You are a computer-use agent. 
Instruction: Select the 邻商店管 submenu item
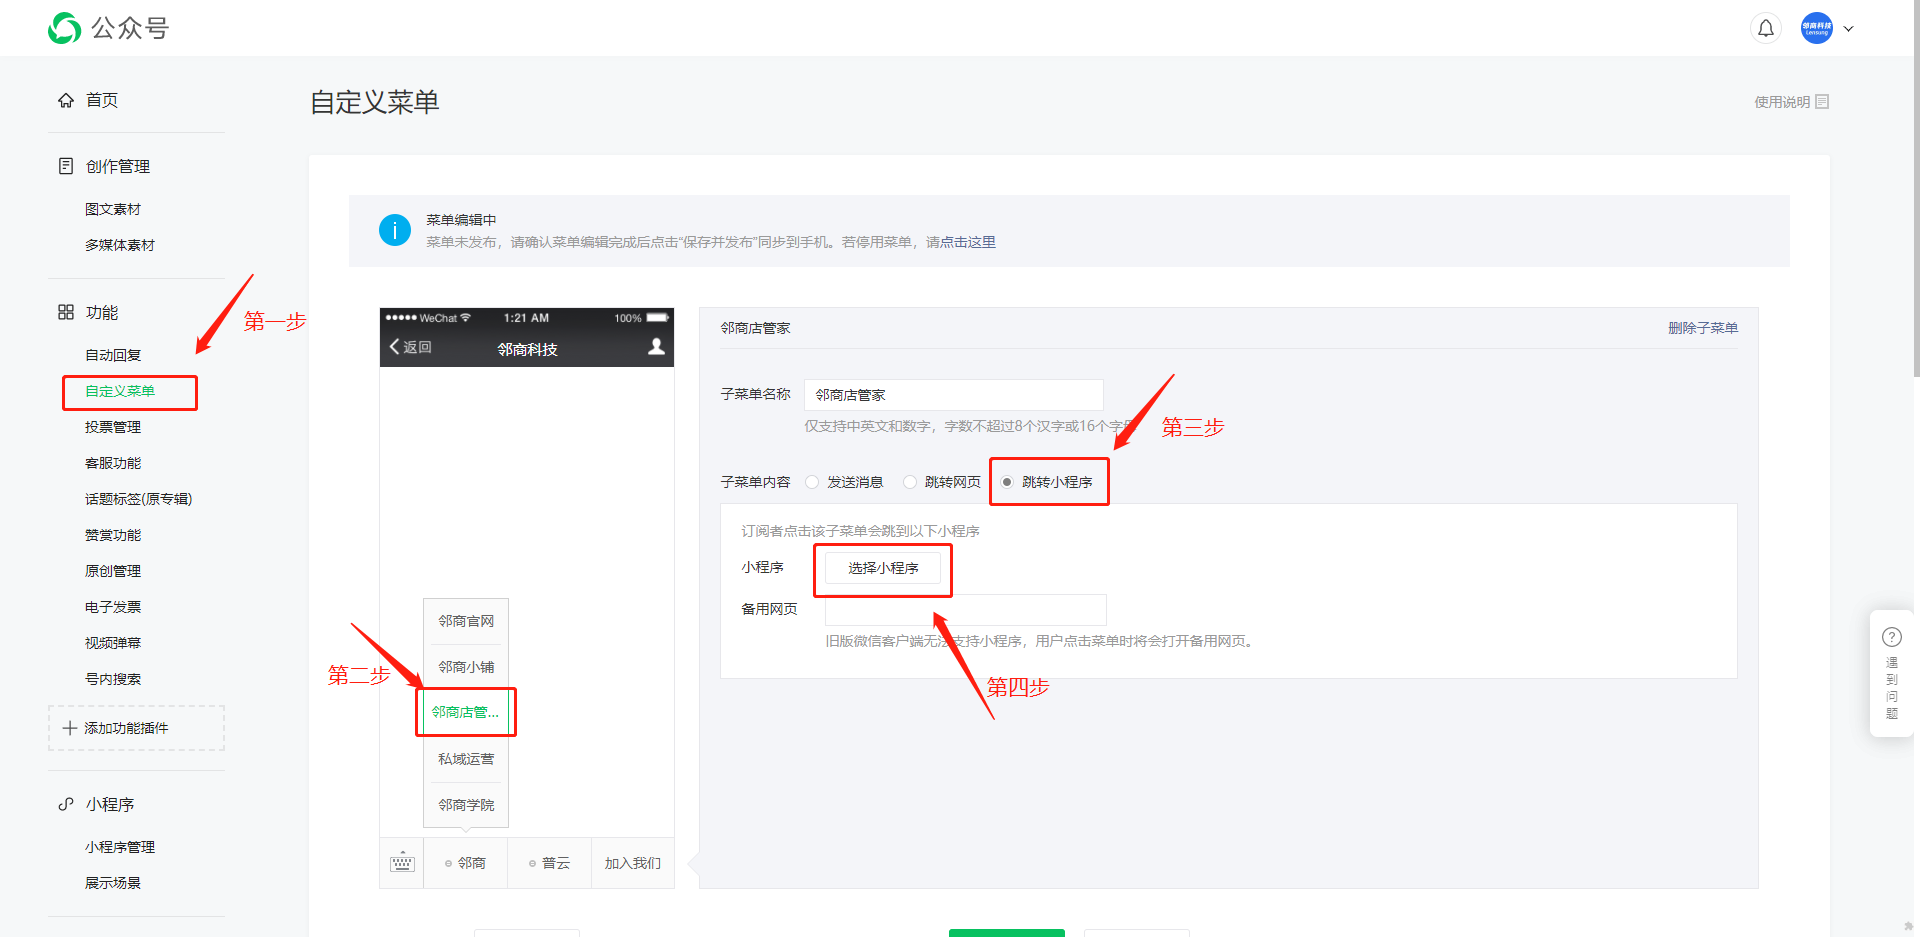point(466,712)
